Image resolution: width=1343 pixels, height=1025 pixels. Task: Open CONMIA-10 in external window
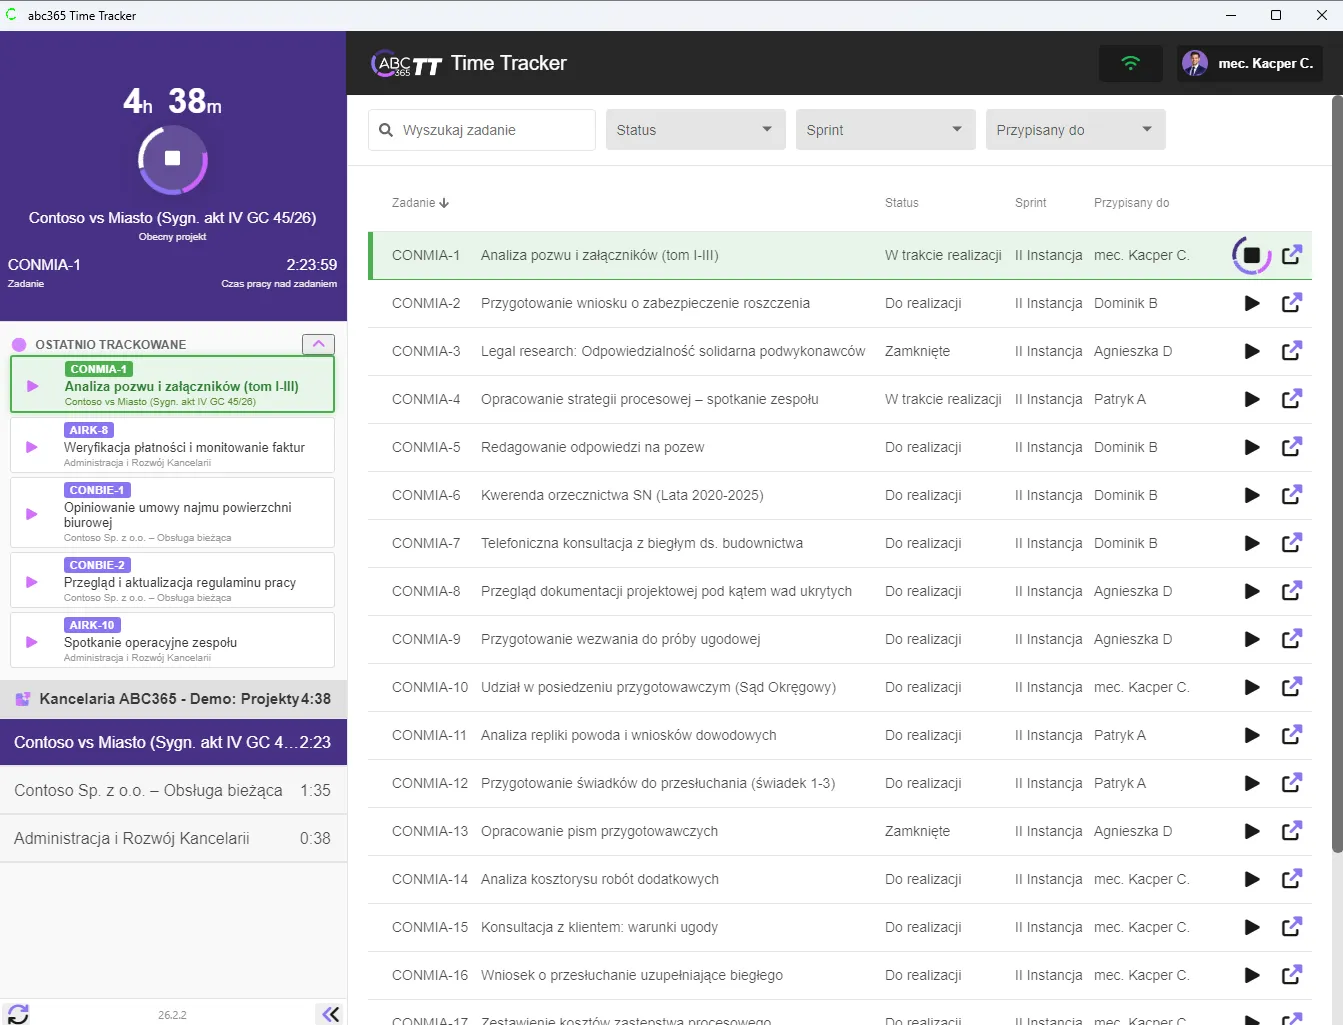(x=1292, y=686)
